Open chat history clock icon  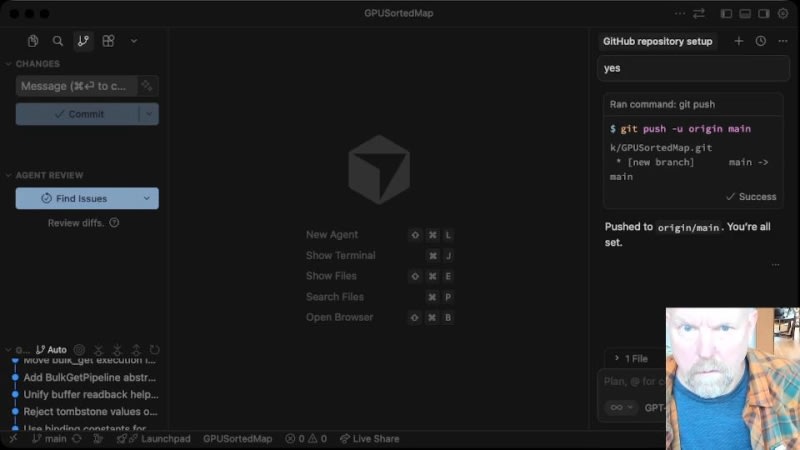(x=761, y=41)
